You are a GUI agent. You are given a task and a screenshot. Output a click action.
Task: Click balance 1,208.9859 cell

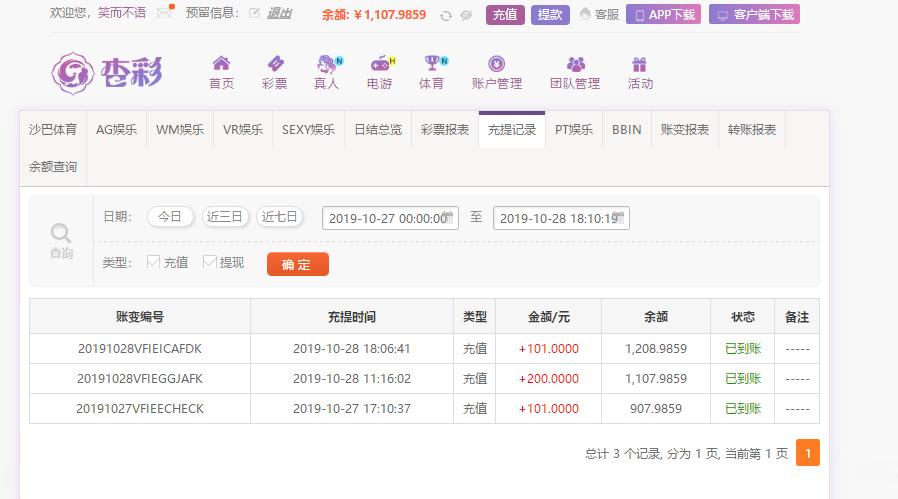656,349
